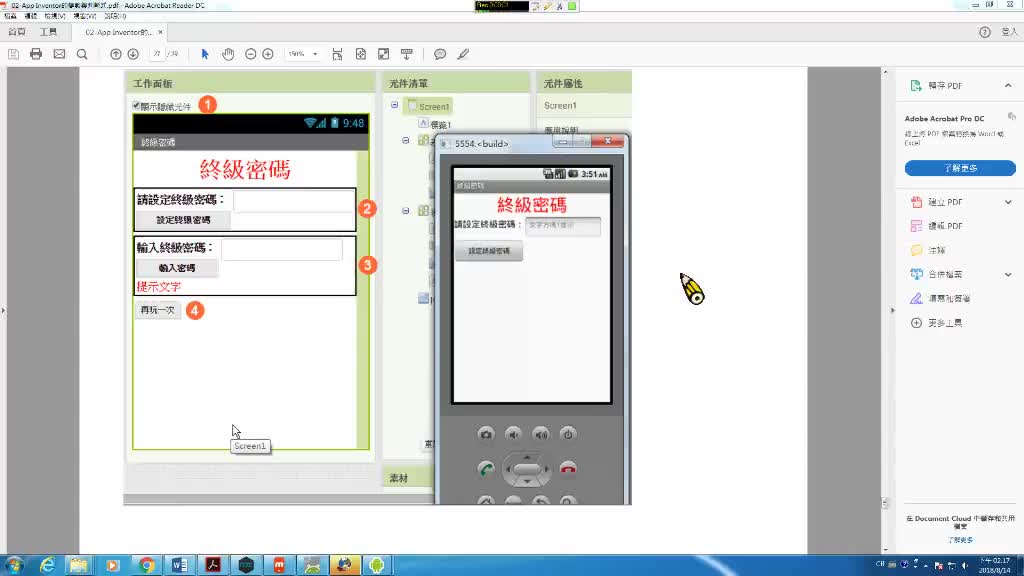The width and height of the screenshot is (1024, 576).
Task: Collapse the 轉存 PDF section chevron
Action: (1008, 86)
